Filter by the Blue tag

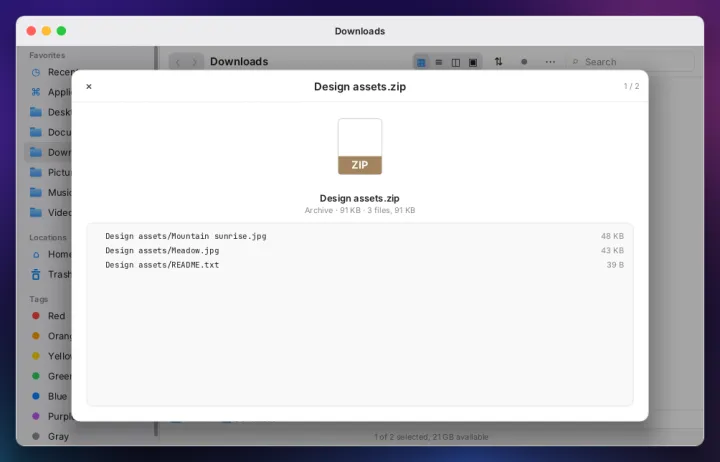pos(50,396)
